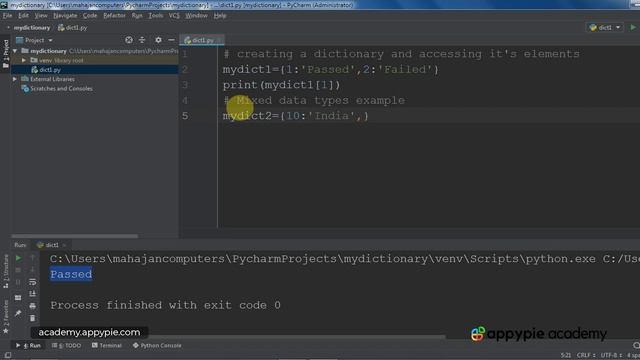
Task: Open the dict1 run configuration dropdown
Action: 605,27
